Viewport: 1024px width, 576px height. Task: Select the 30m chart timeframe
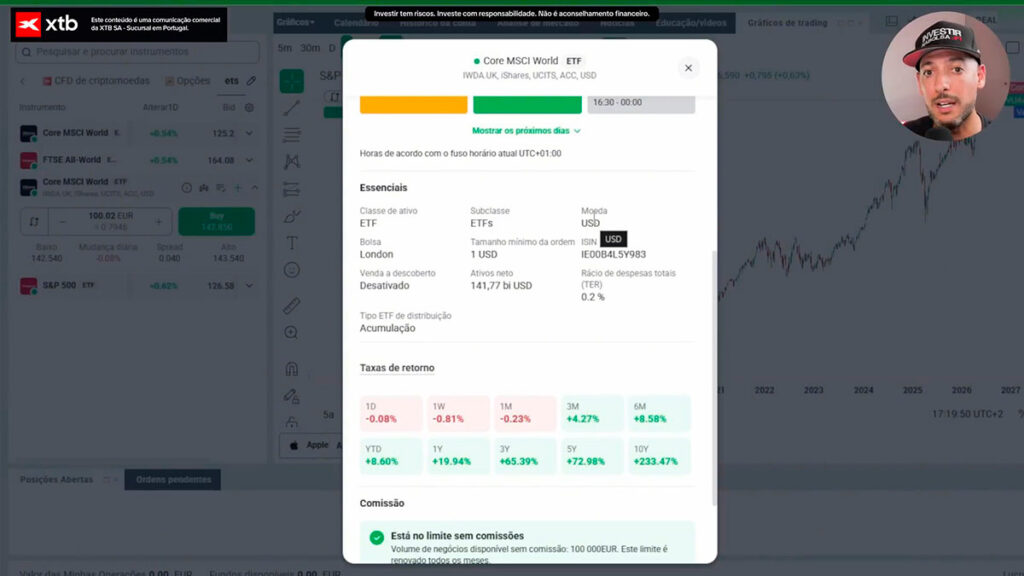pyautogui.click(x=310, y=48)
